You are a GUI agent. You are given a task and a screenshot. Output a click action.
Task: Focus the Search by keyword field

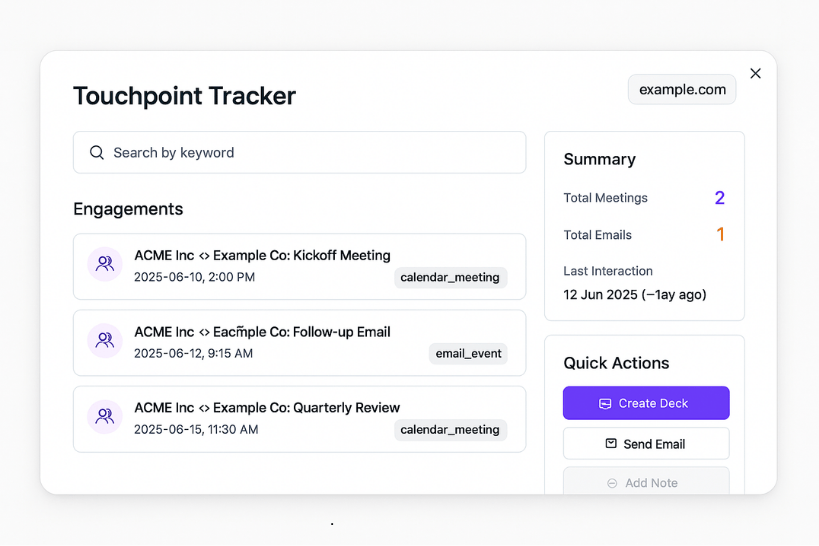click(299, 153)
